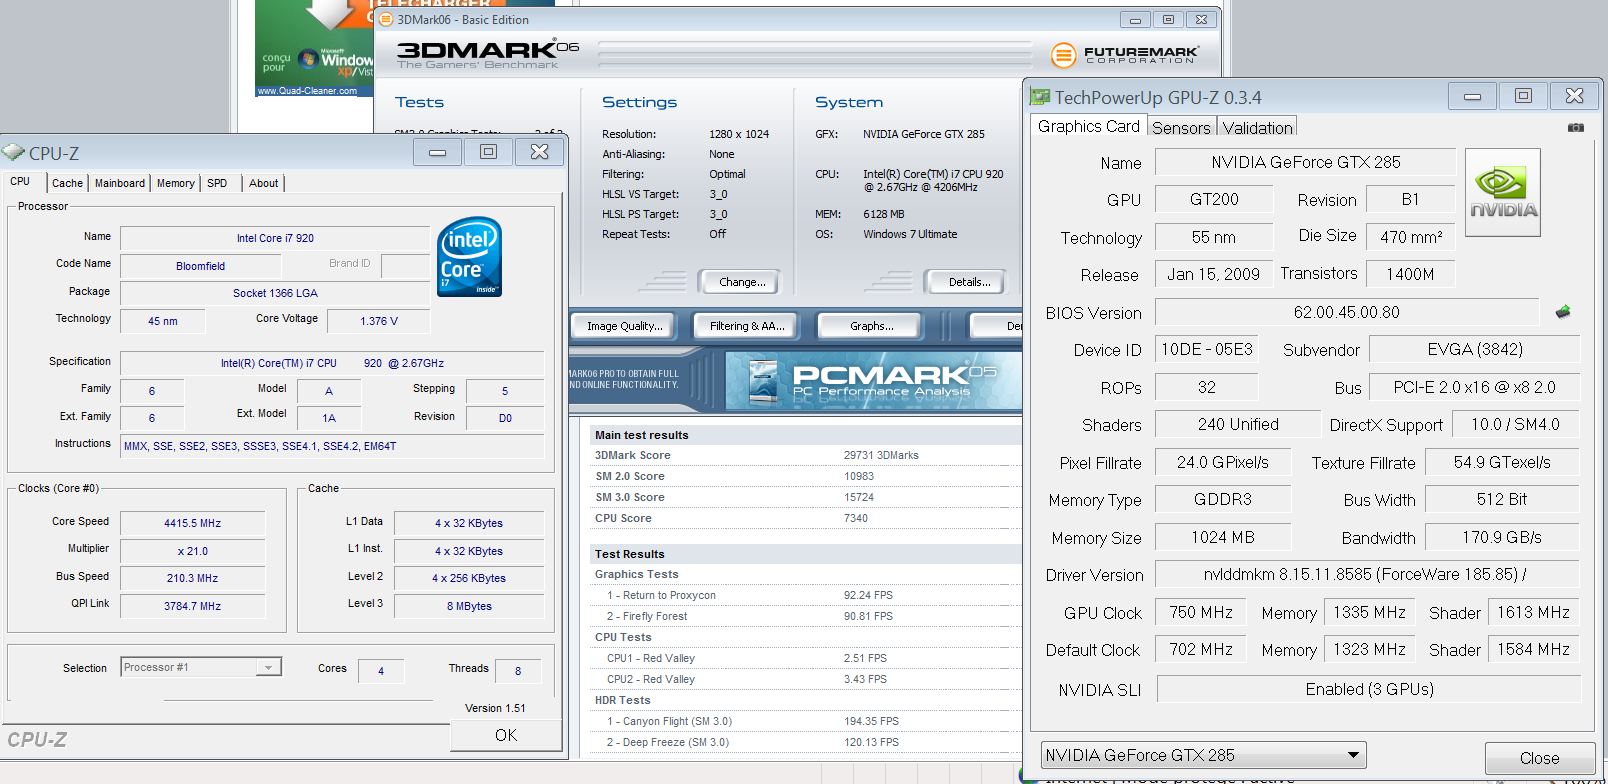Close the 3DMark06 window
The image size is (1608, 784).
[1202, 19]
